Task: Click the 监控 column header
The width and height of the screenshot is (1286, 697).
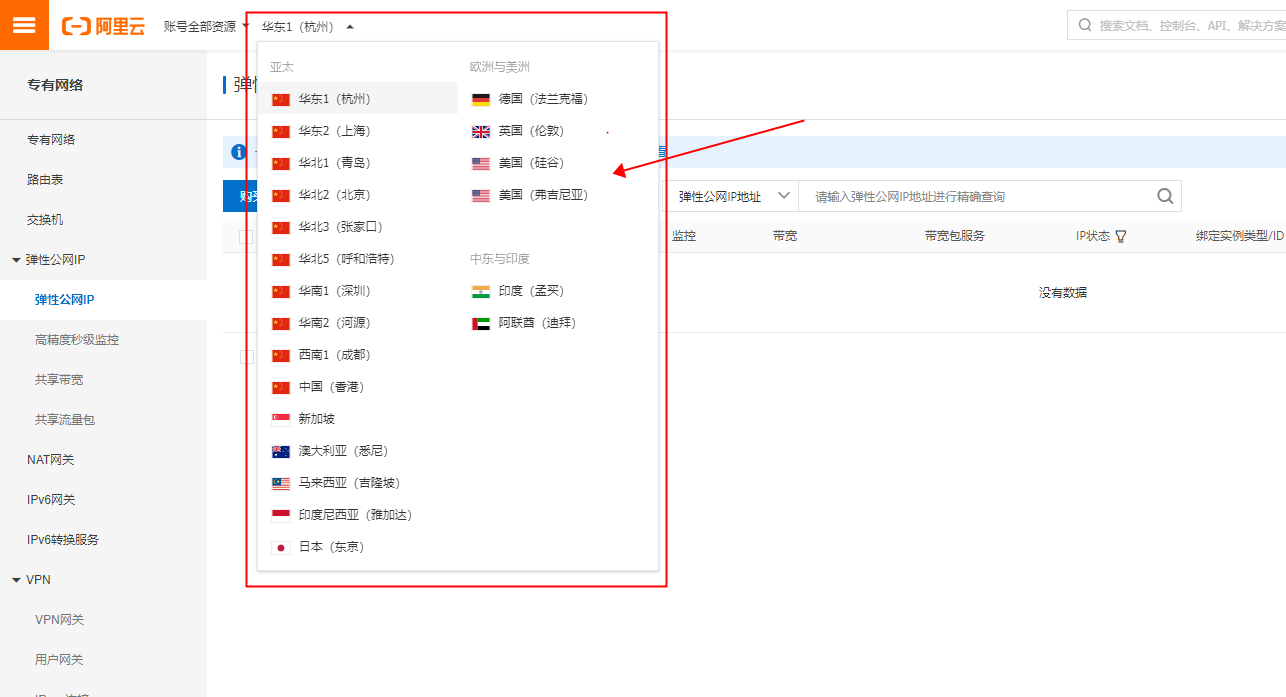Action: [684, 236]
